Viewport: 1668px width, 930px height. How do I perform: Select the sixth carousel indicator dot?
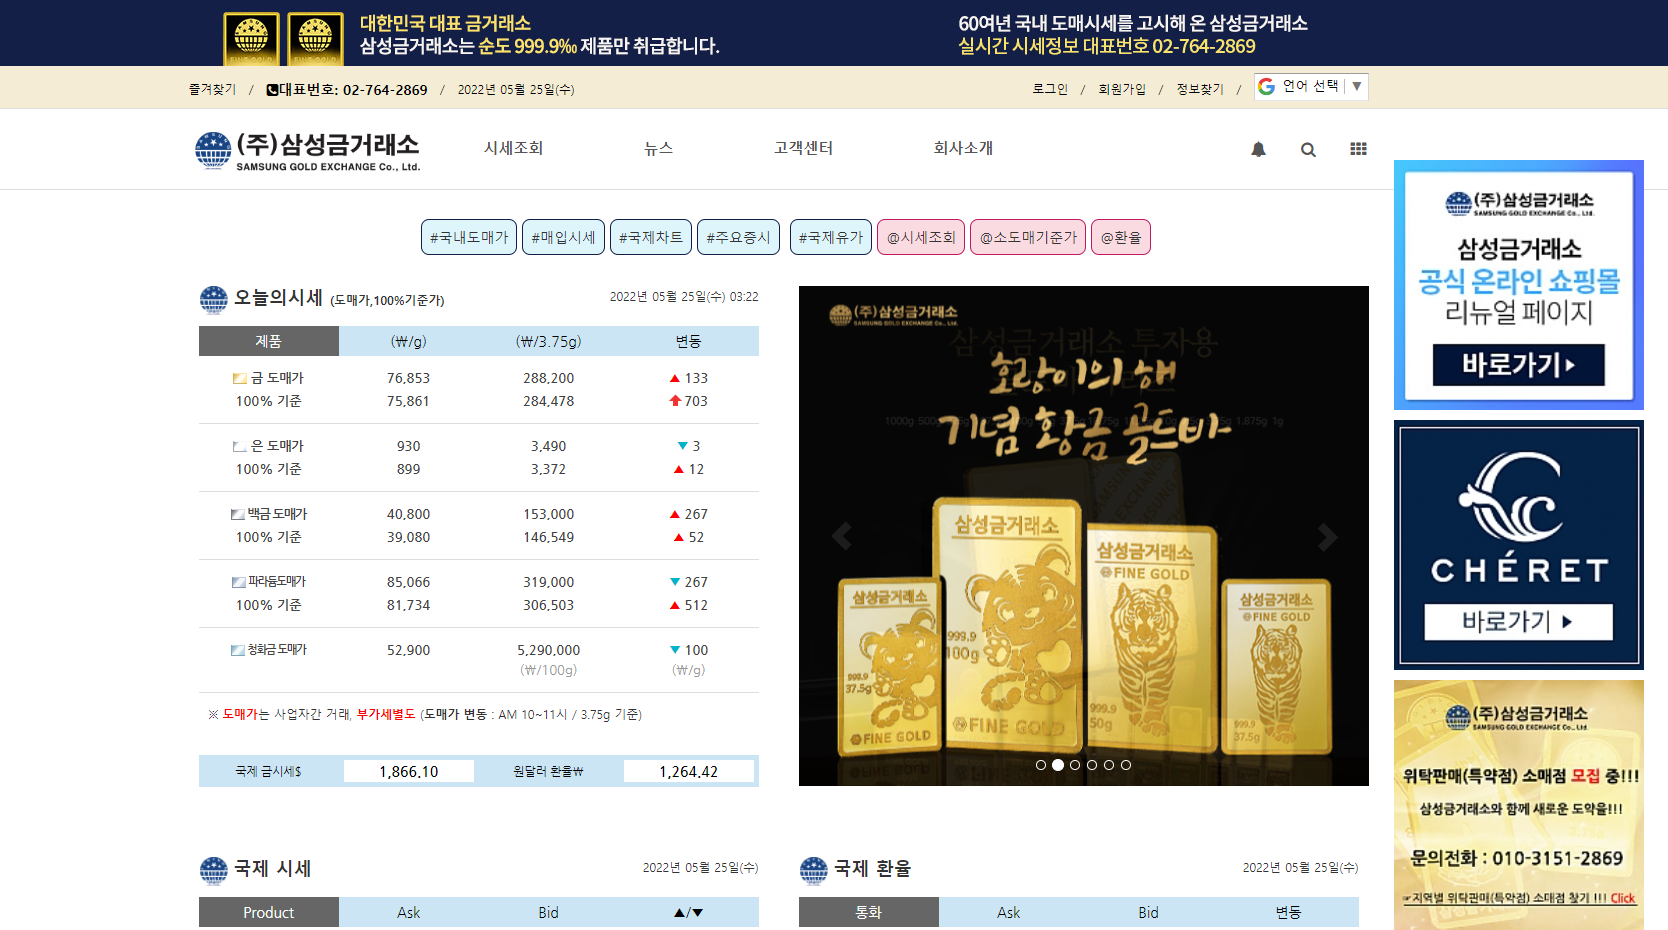1126,765
